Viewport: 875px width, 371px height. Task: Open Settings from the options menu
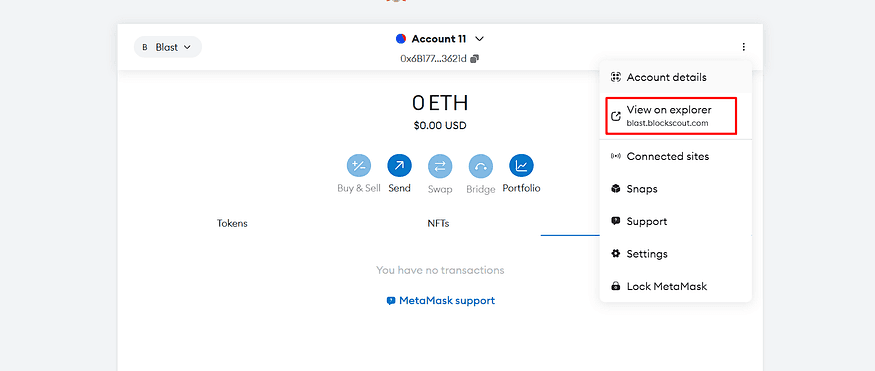(x=676, y=254)
